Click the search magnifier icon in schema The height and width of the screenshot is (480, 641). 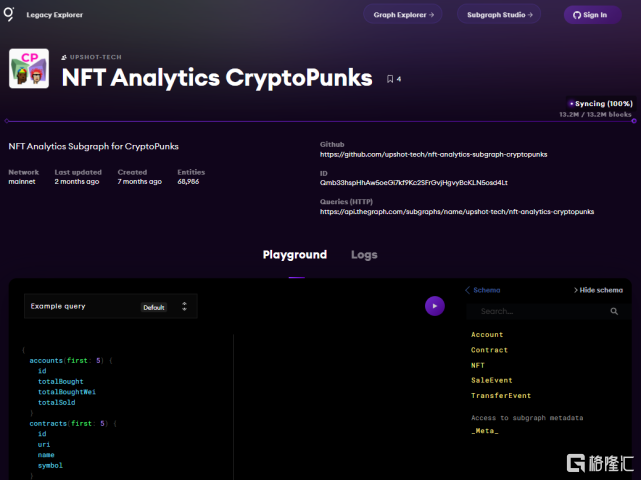[x=615, y=312]
